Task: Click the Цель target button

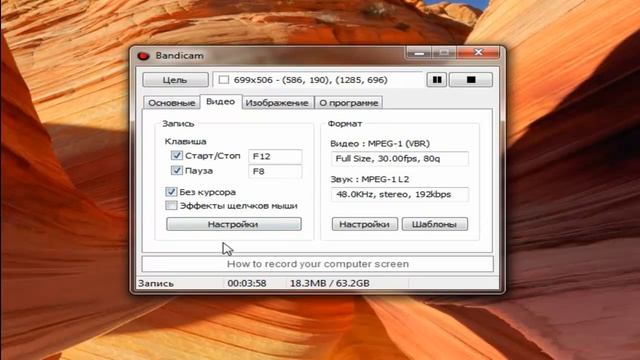Action: coord(175,80)
